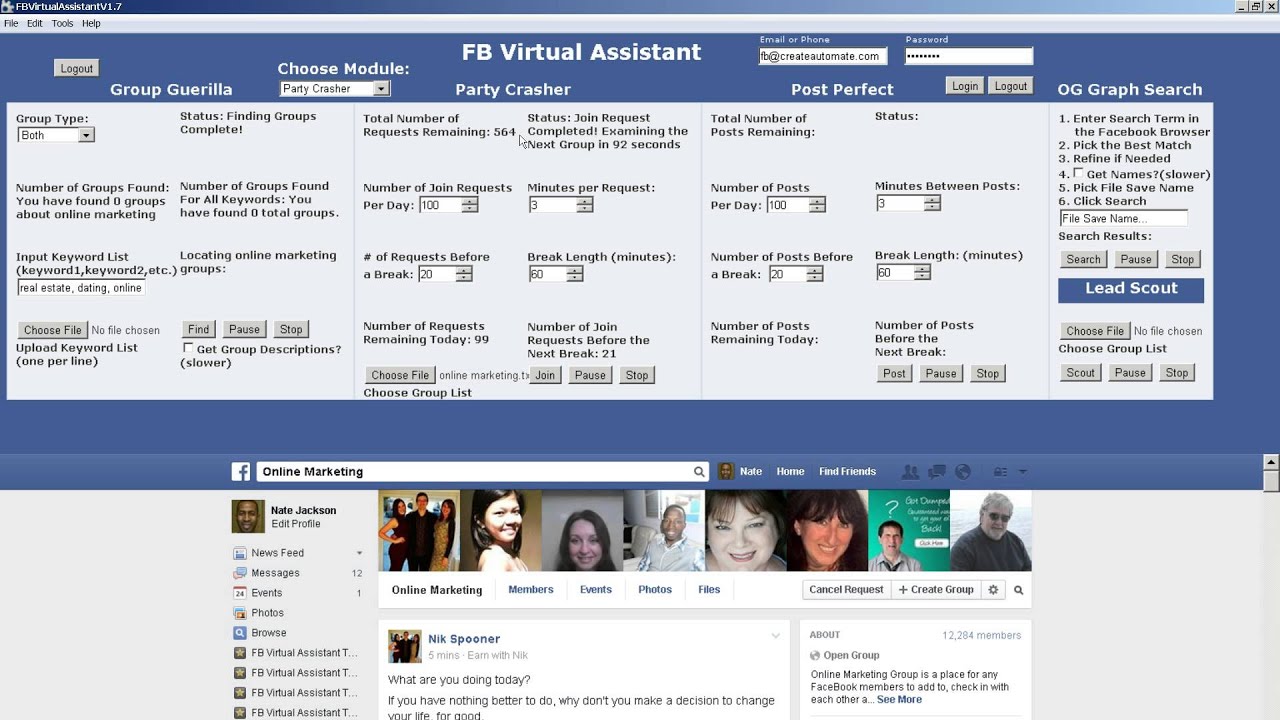Image resolution: width=1280 pixels, height=720 pixels.
Task: Click the search magnifier in Facebook bar
Action: [x=699, y=472]
